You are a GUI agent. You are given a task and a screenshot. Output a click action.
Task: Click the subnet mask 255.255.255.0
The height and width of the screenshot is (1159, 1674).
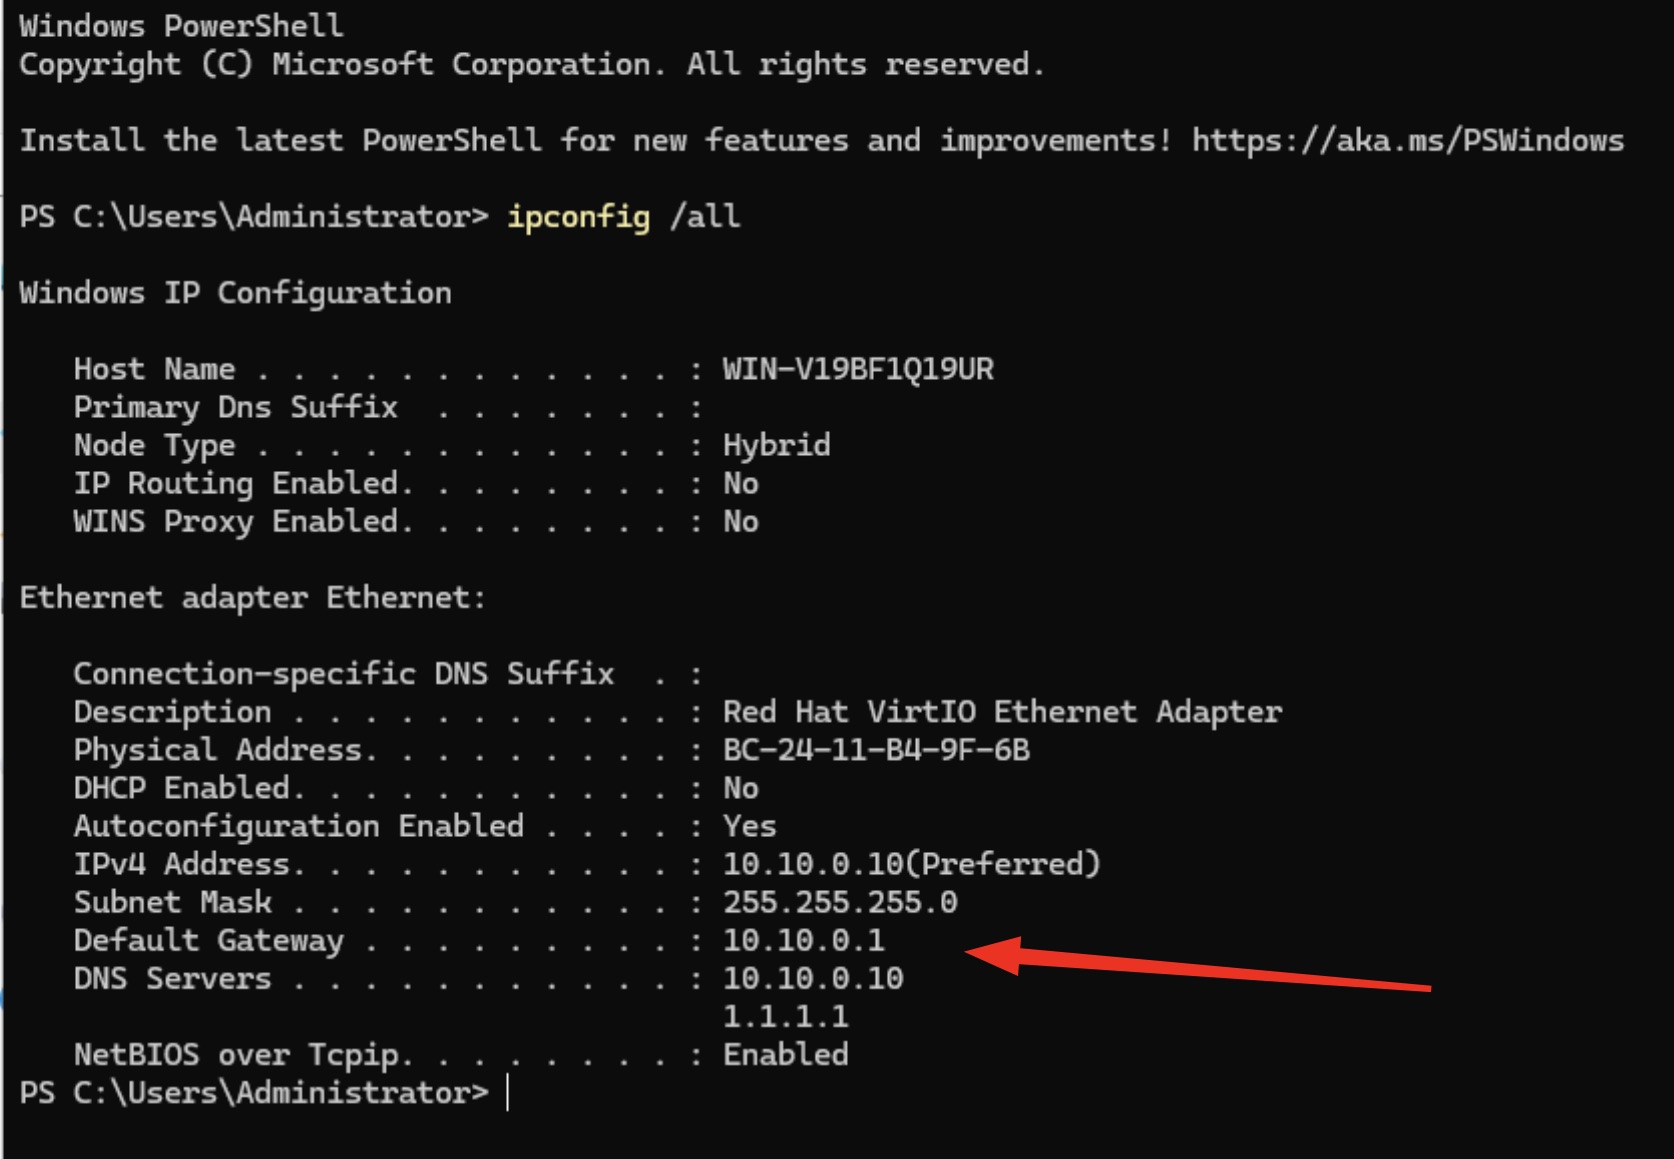coord(840,902)
